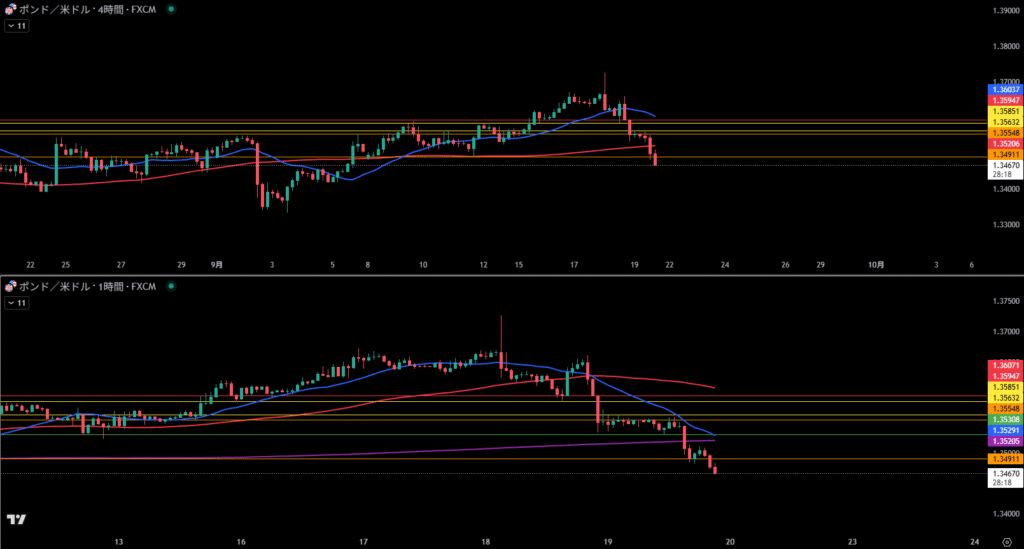The height and width of the screenshot is (549, 1024).
Task: Expand the 11 indicators list in 1-hour chart
Action: coord(17,302)
